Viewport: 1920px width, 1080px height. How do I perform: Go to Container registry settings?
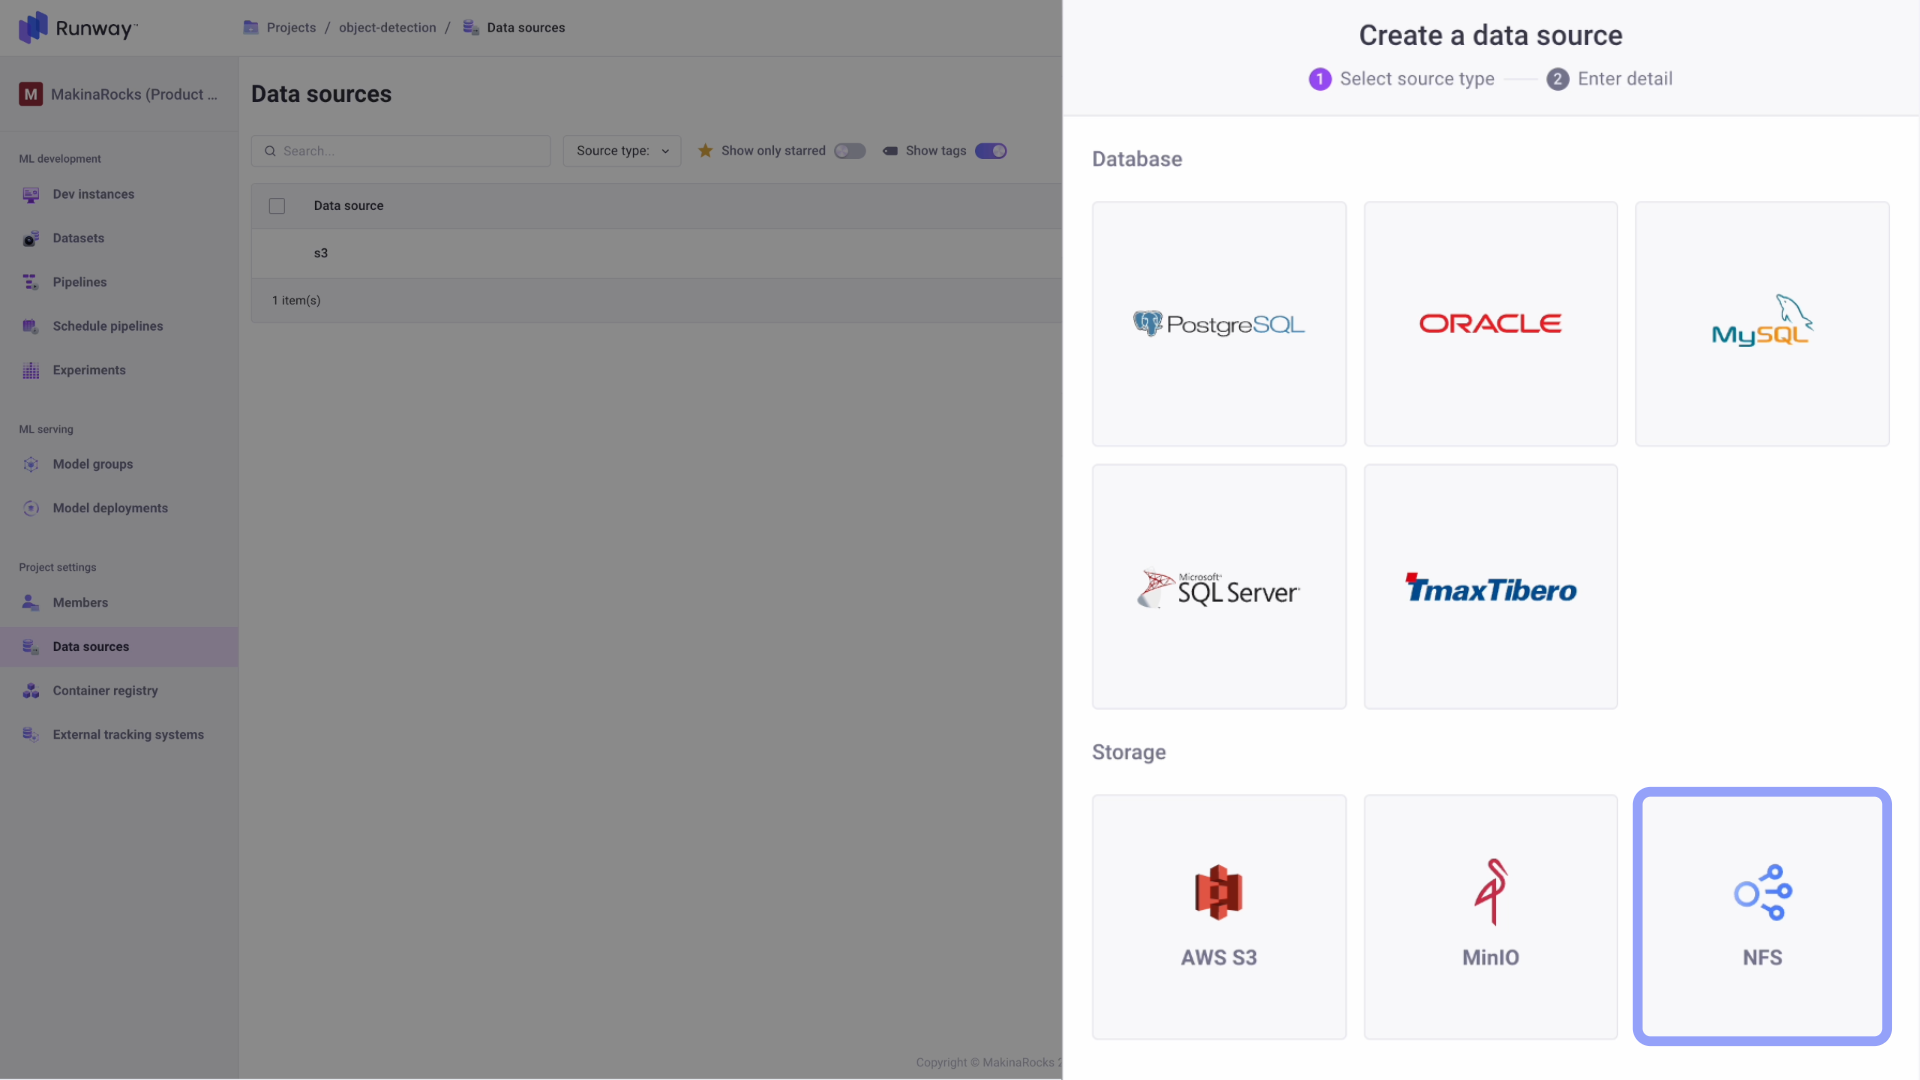[119, 691]
